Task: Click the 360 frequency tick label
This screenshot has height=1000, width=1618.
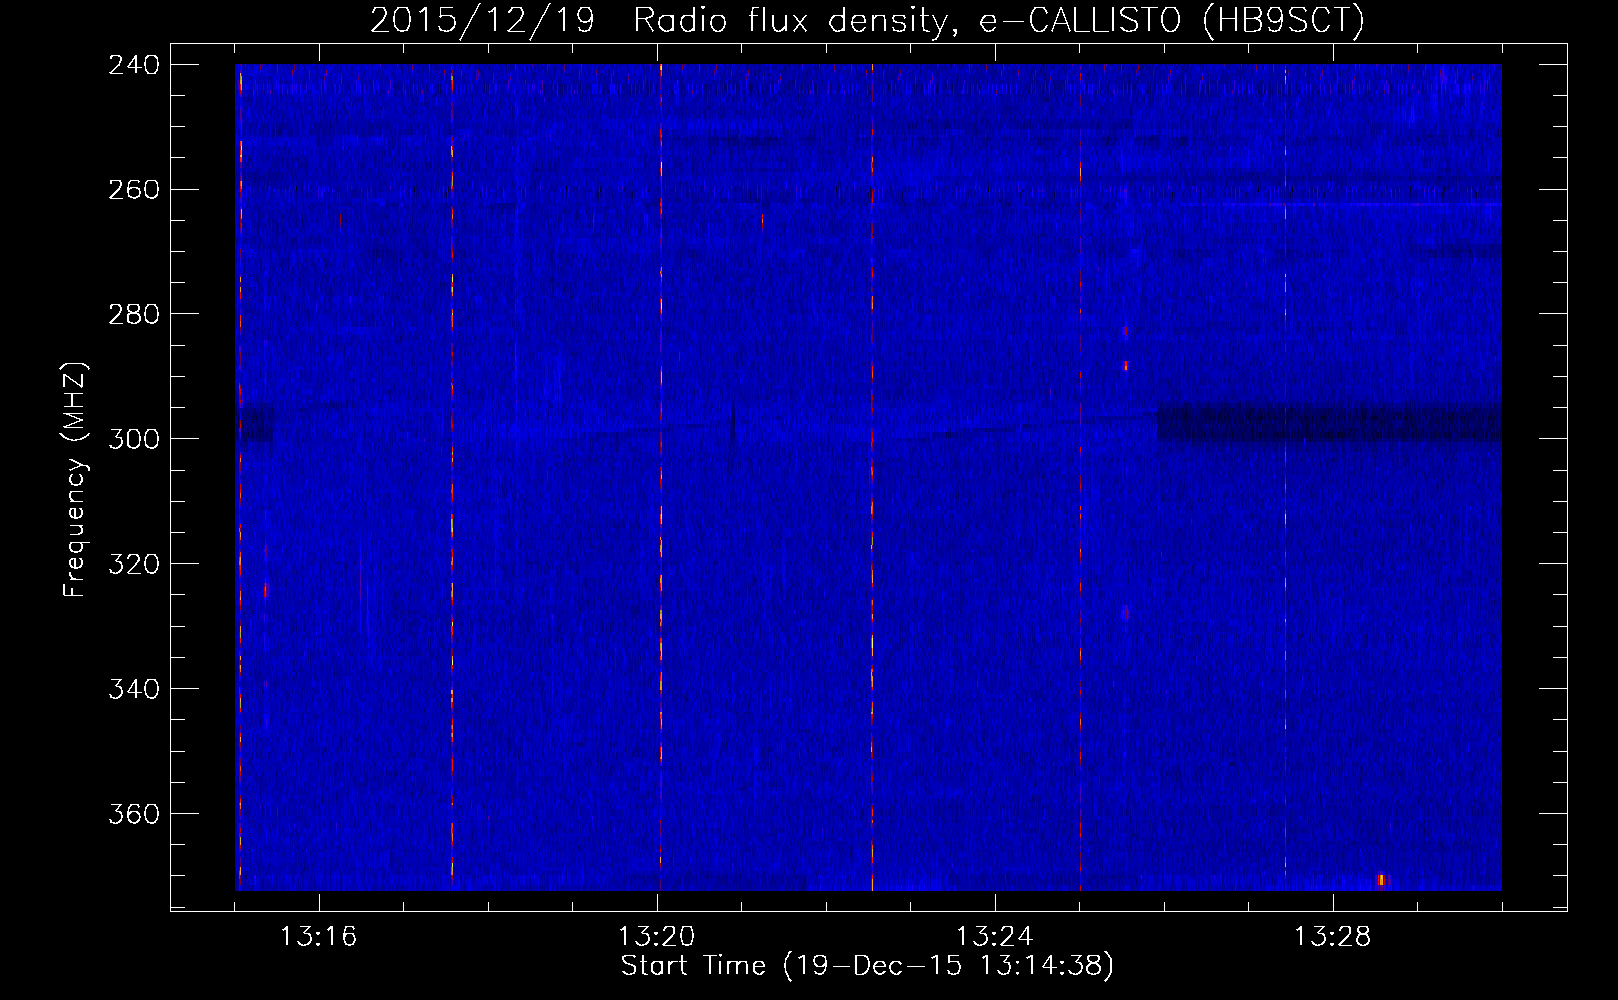Action: [x=134, y=814]
